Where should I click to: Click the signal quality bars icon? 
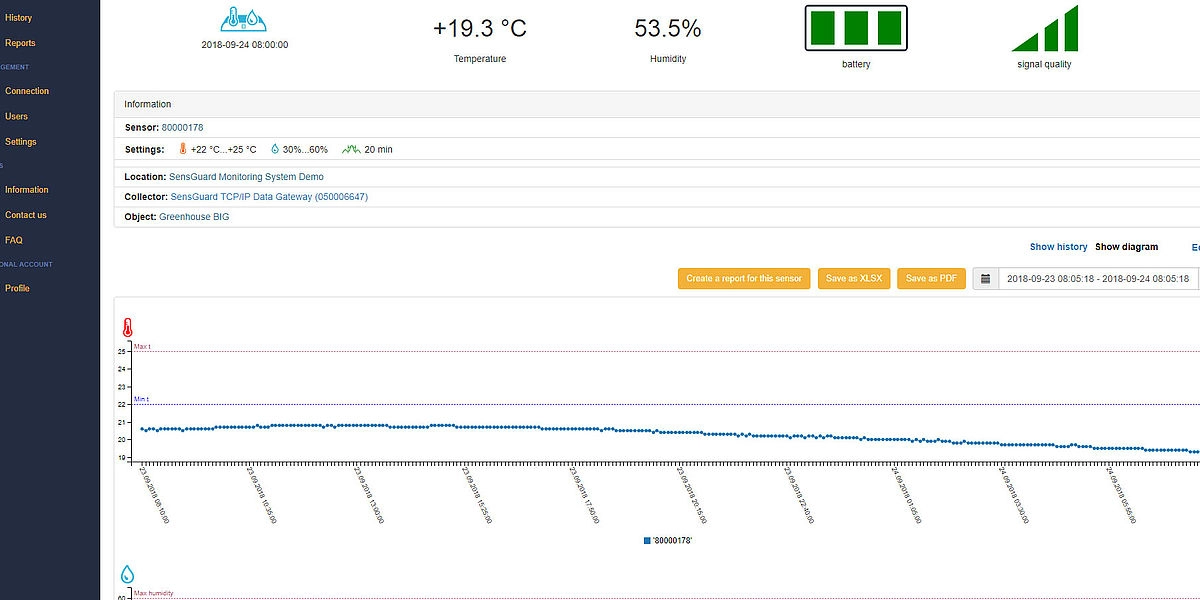click(x=1044, y=28)
